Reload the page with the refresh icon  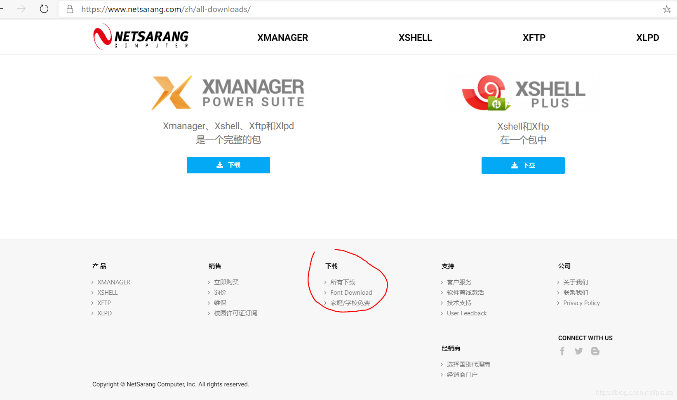pos(44,8)
